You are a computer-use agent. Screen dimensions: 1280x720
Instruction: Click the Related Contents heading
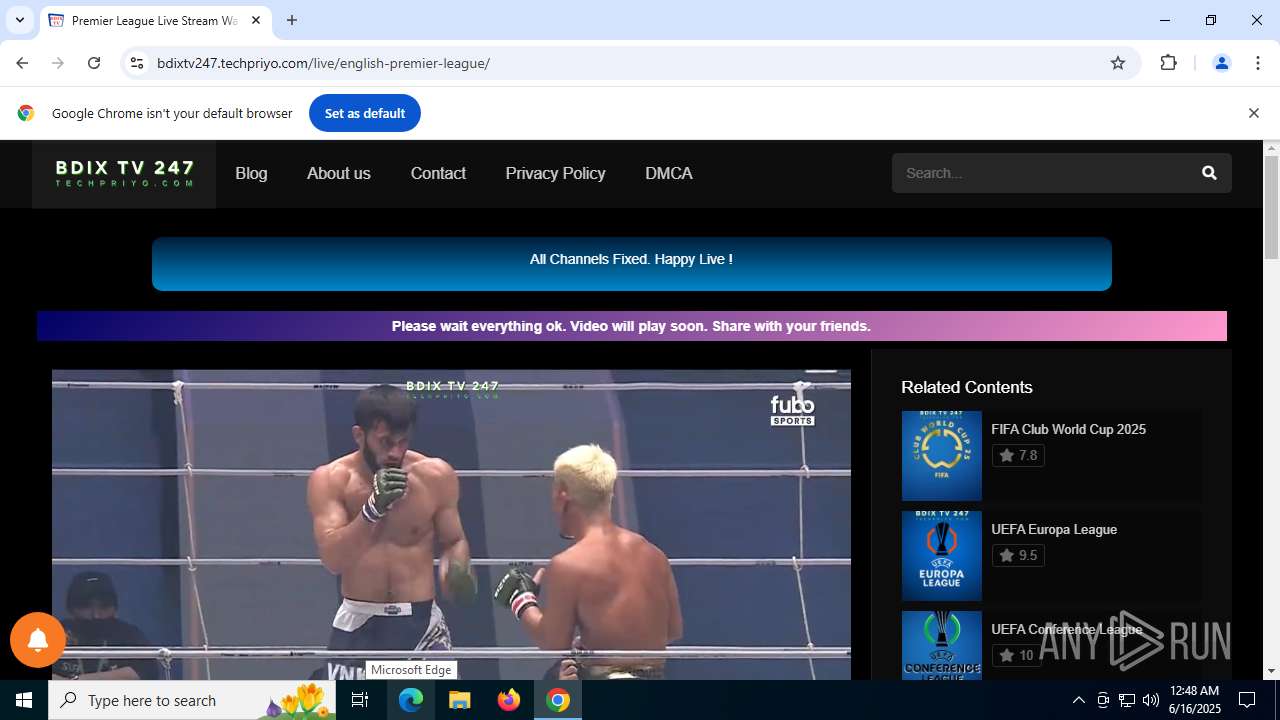[x=966, y=387]
